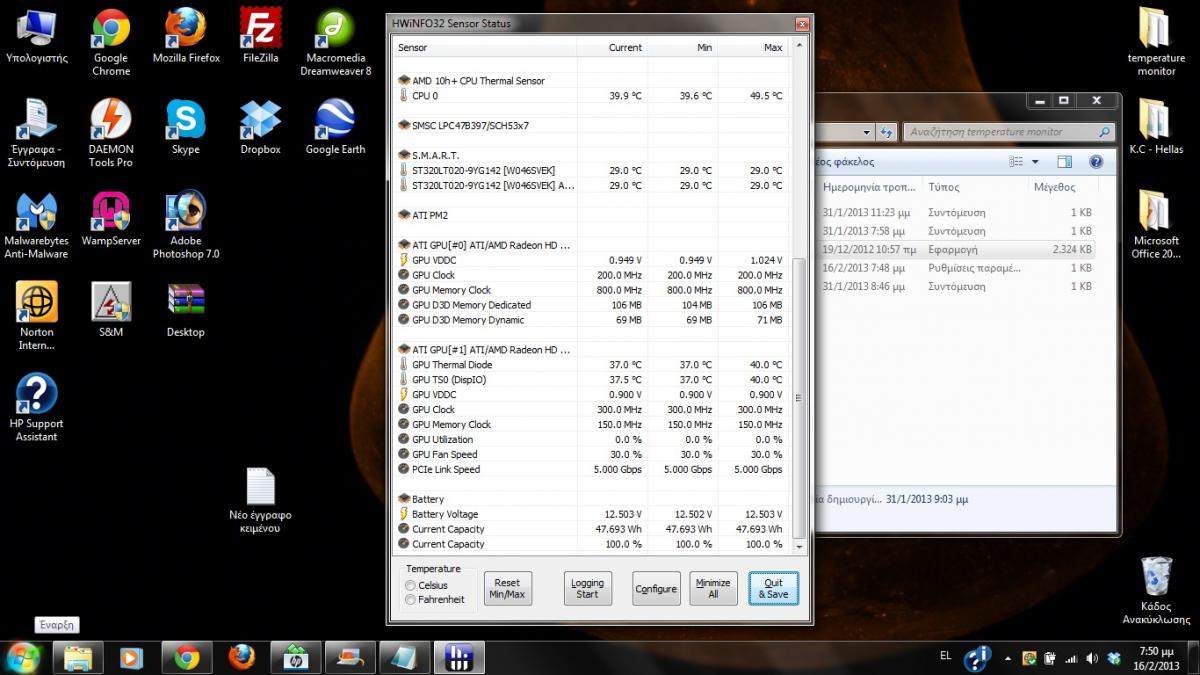Open the temperature monitor folder
The image size is (1200, 675).
[x=1155, y=42]
